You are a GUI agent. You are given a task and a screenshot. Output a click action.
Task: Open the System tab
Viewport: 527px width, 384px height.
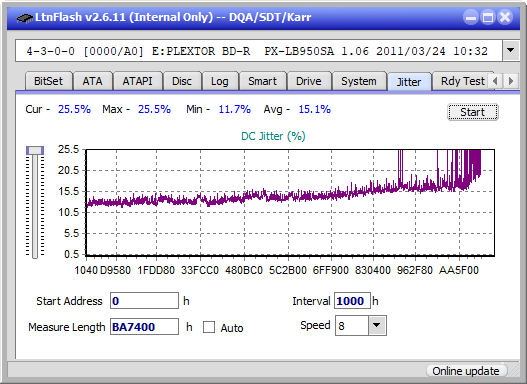click(359, 81)
